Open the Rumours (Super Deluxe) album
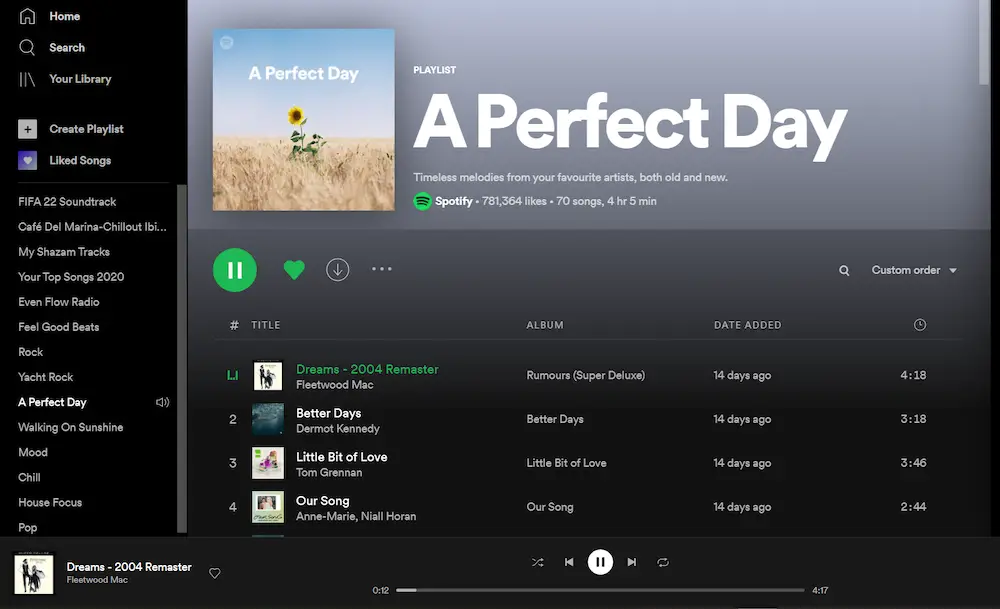The image size is (1000, 609). 585,375
